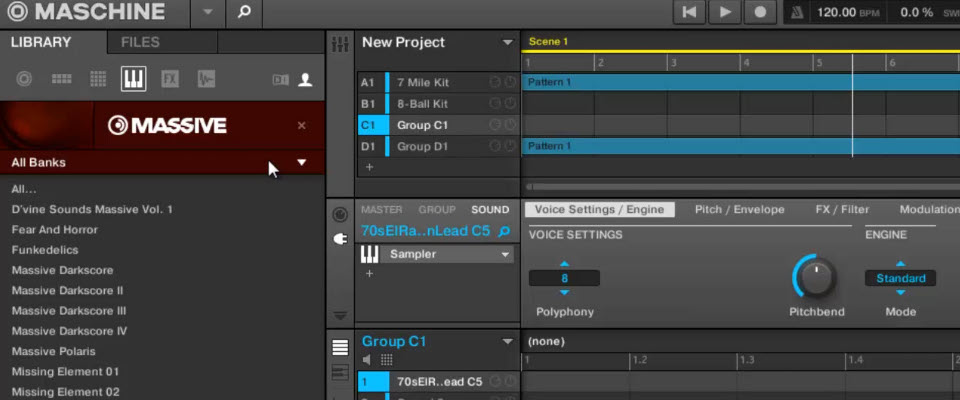Image resolution: width=960 pixels, height=400 pixels.
Task: Select the plug-in icon in control area
Action: point(340,240)
